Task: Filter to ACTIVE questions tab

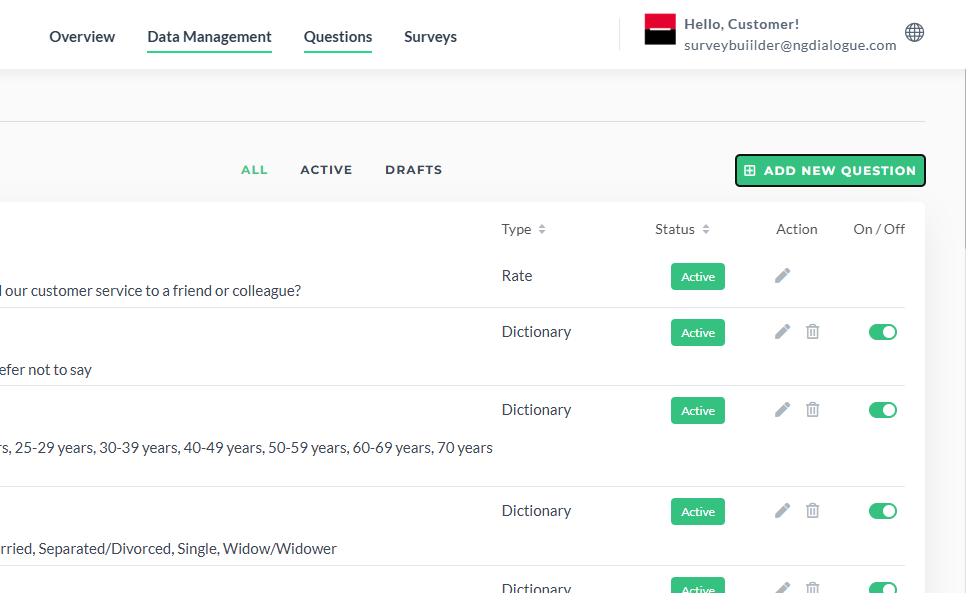Action: click(326, 170)
